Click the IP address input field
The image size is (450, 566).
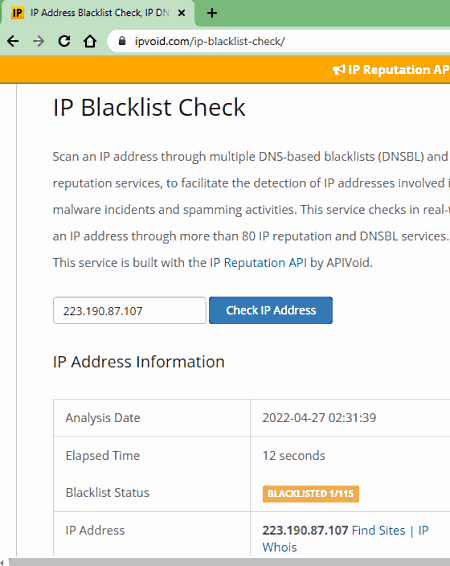130,310
